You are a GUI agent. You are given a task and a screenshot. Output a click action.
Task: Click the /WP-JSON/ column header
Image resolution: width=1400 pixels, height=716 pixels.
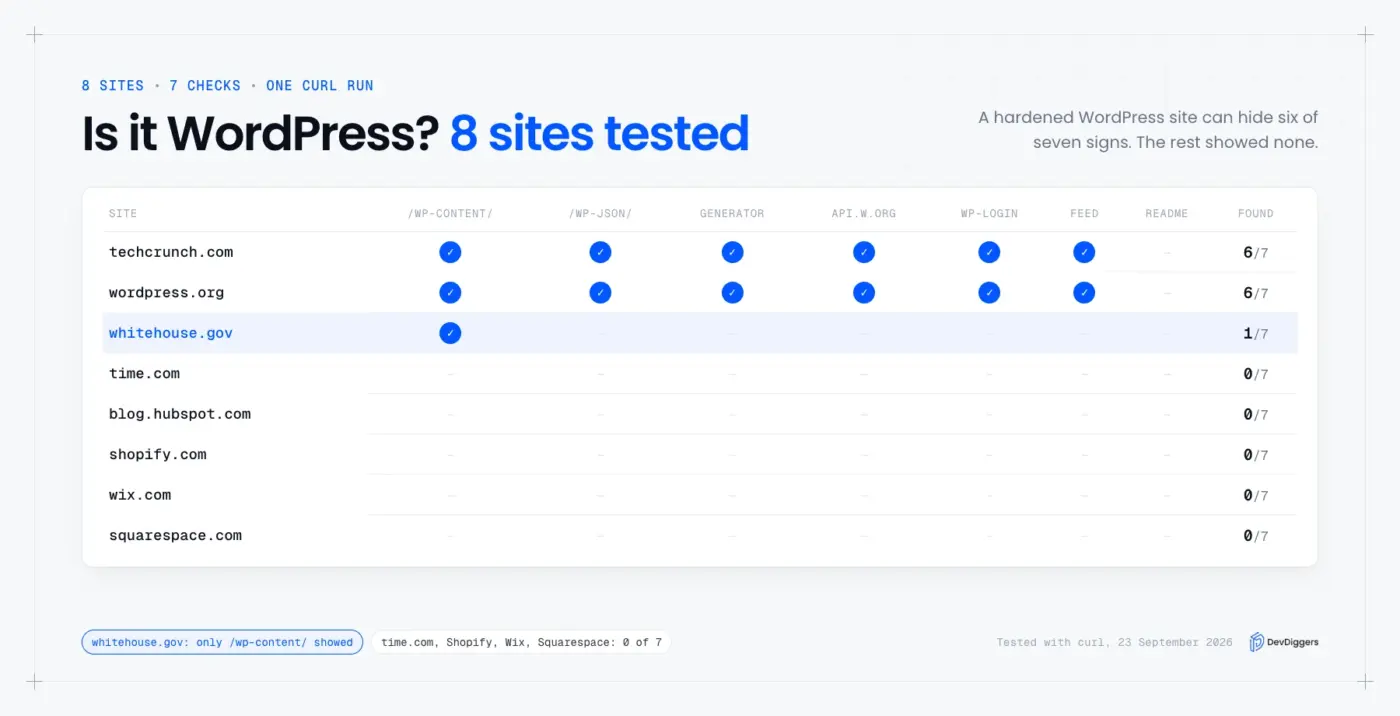click(x=600, y=214)
